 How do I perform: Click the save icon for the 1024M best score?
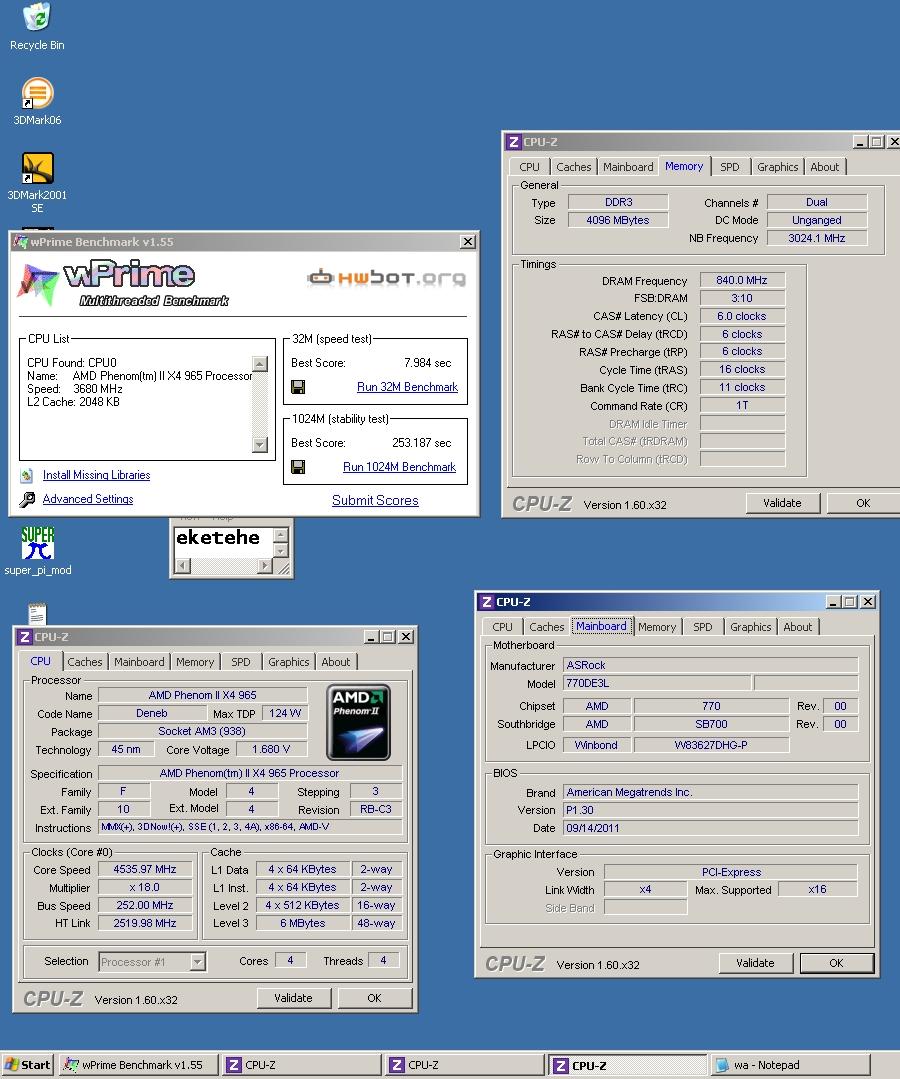(x=298, y=467)
